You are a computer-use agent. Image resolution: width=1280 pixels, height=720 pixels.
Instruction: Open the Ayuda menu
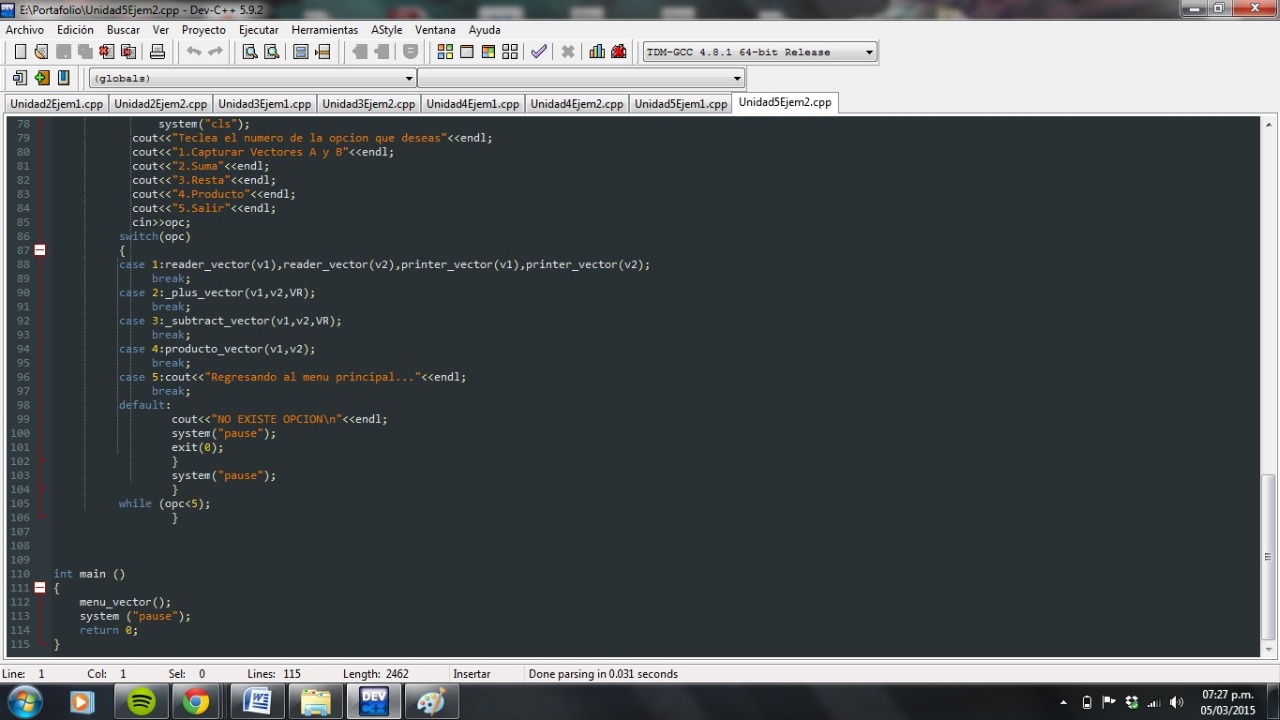(484, 30)
